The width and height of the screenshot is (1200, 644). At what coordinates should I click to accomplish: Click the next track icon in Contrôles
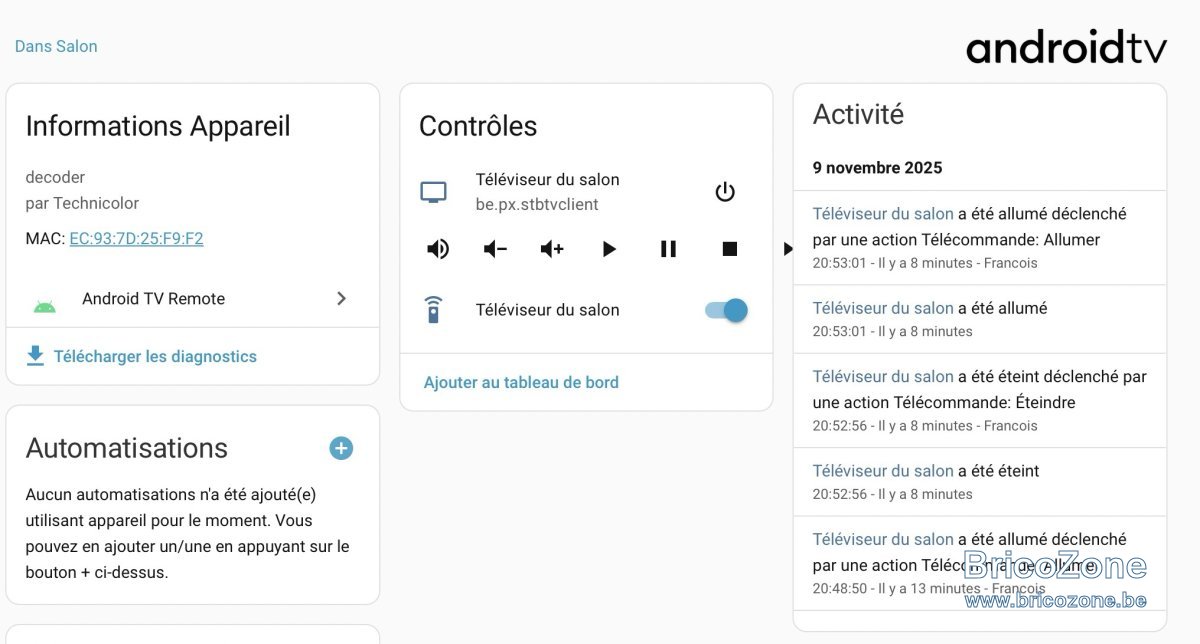[x=787, y=249]
